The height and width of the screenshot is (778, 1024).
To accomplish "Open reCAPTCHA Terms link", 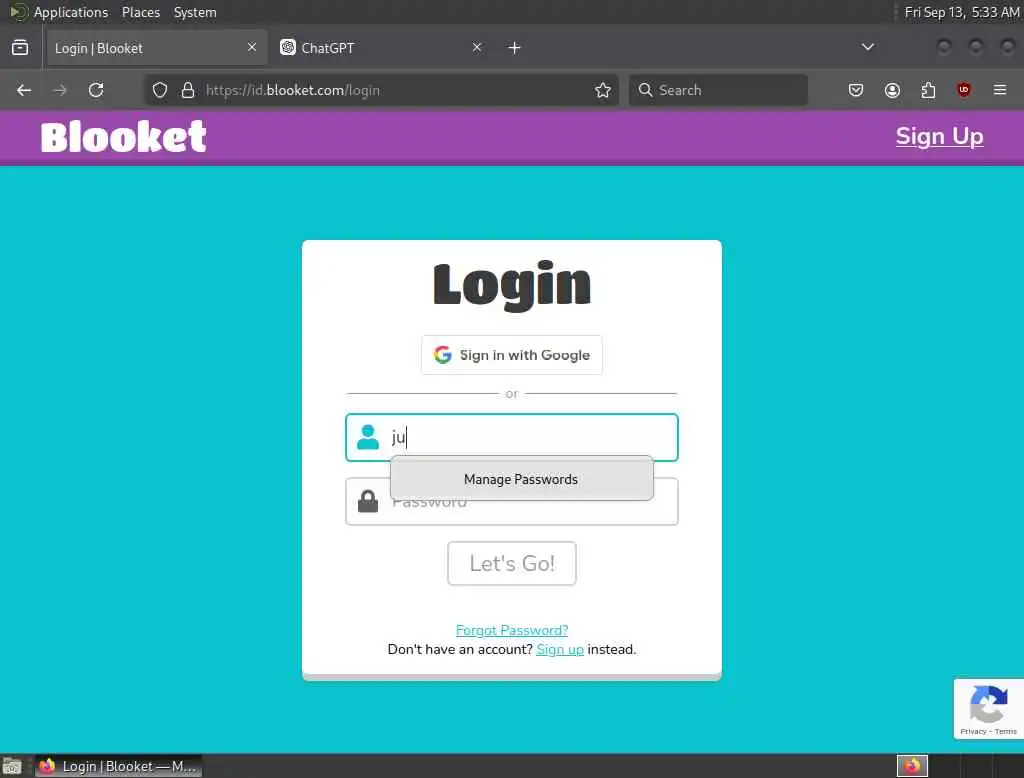I will point(1006,732).
